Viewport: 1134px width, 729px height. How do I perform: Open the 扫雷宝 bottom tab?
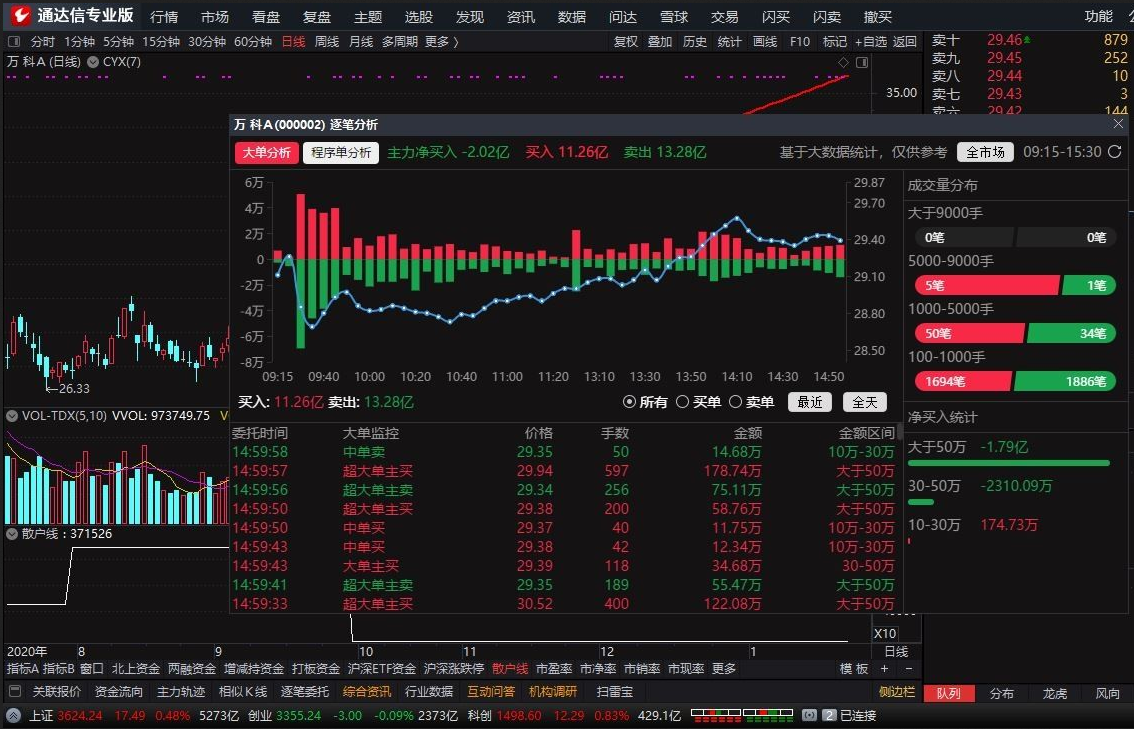(615, 692)
